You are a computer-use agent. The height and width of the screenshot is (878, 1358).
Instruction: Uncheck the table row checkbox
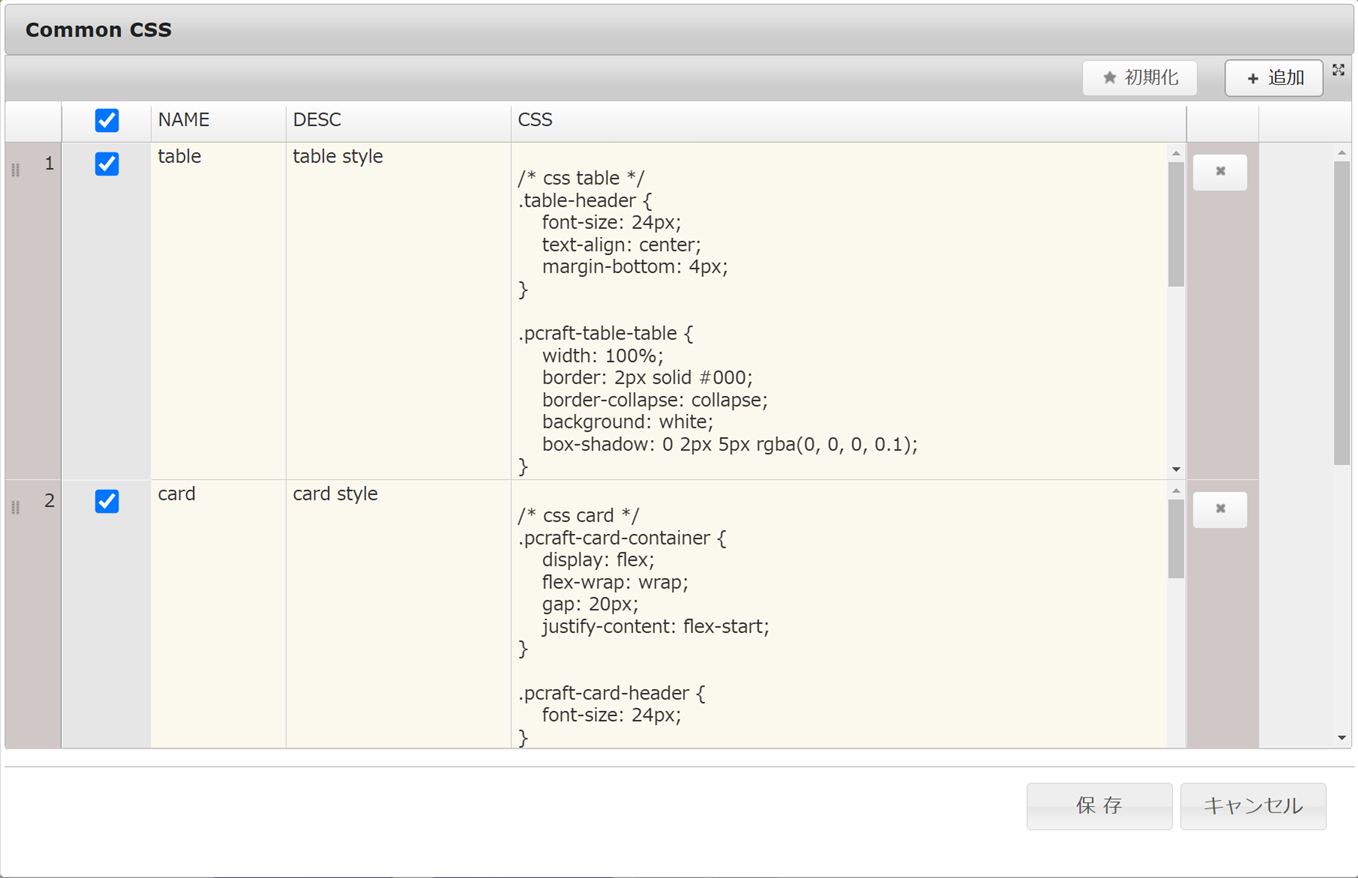click(x=107, y=163)
